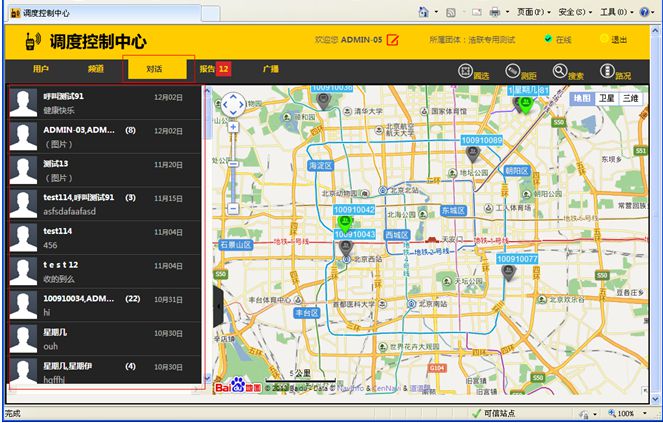Click the map zoom-in plus button
This screenshot has height=423, width=663.
(x=233, y=126)
